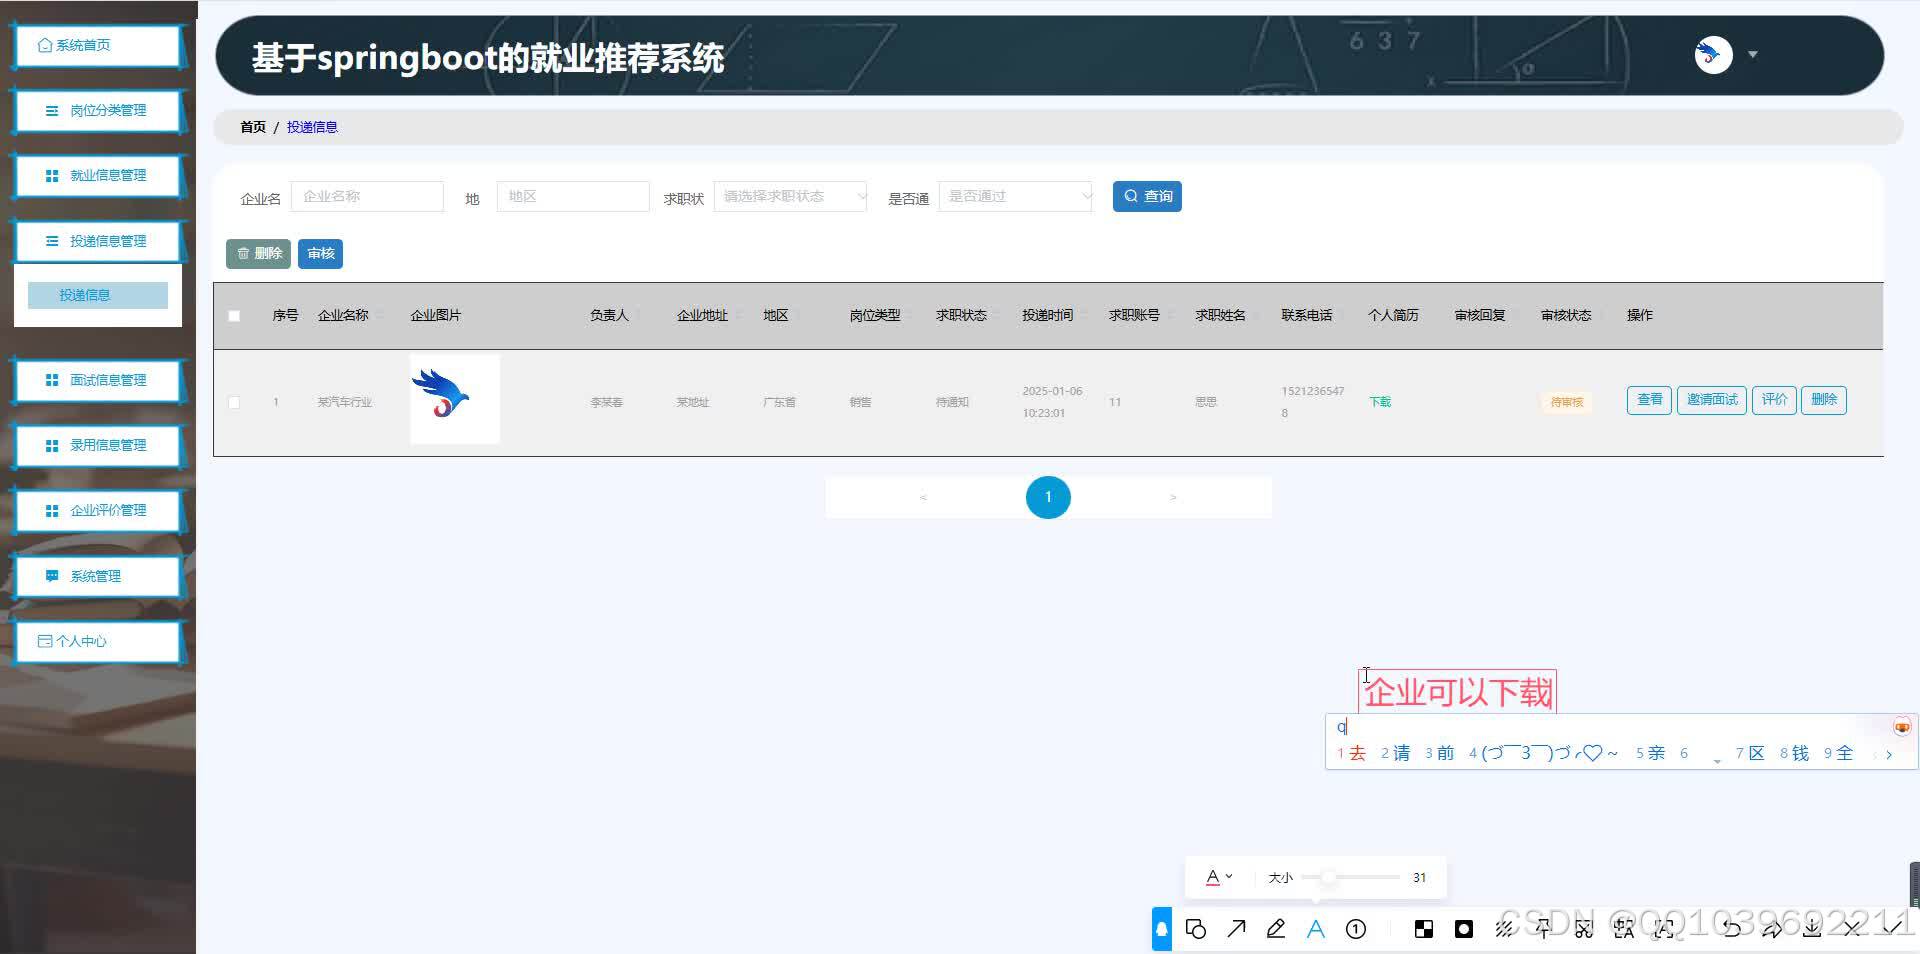Click the 下载 resume link
Viewport: 1920px width, 954px height.
coord(1379,402)
